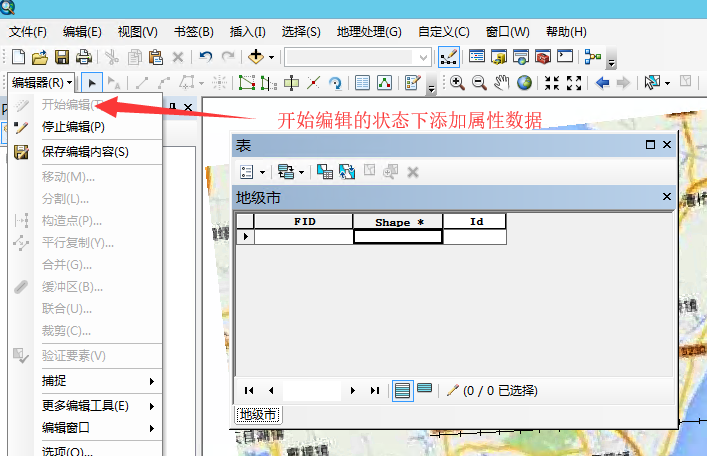Click the Paste icon in toolbar
This screenshot has width=707, height=456.
156,57
